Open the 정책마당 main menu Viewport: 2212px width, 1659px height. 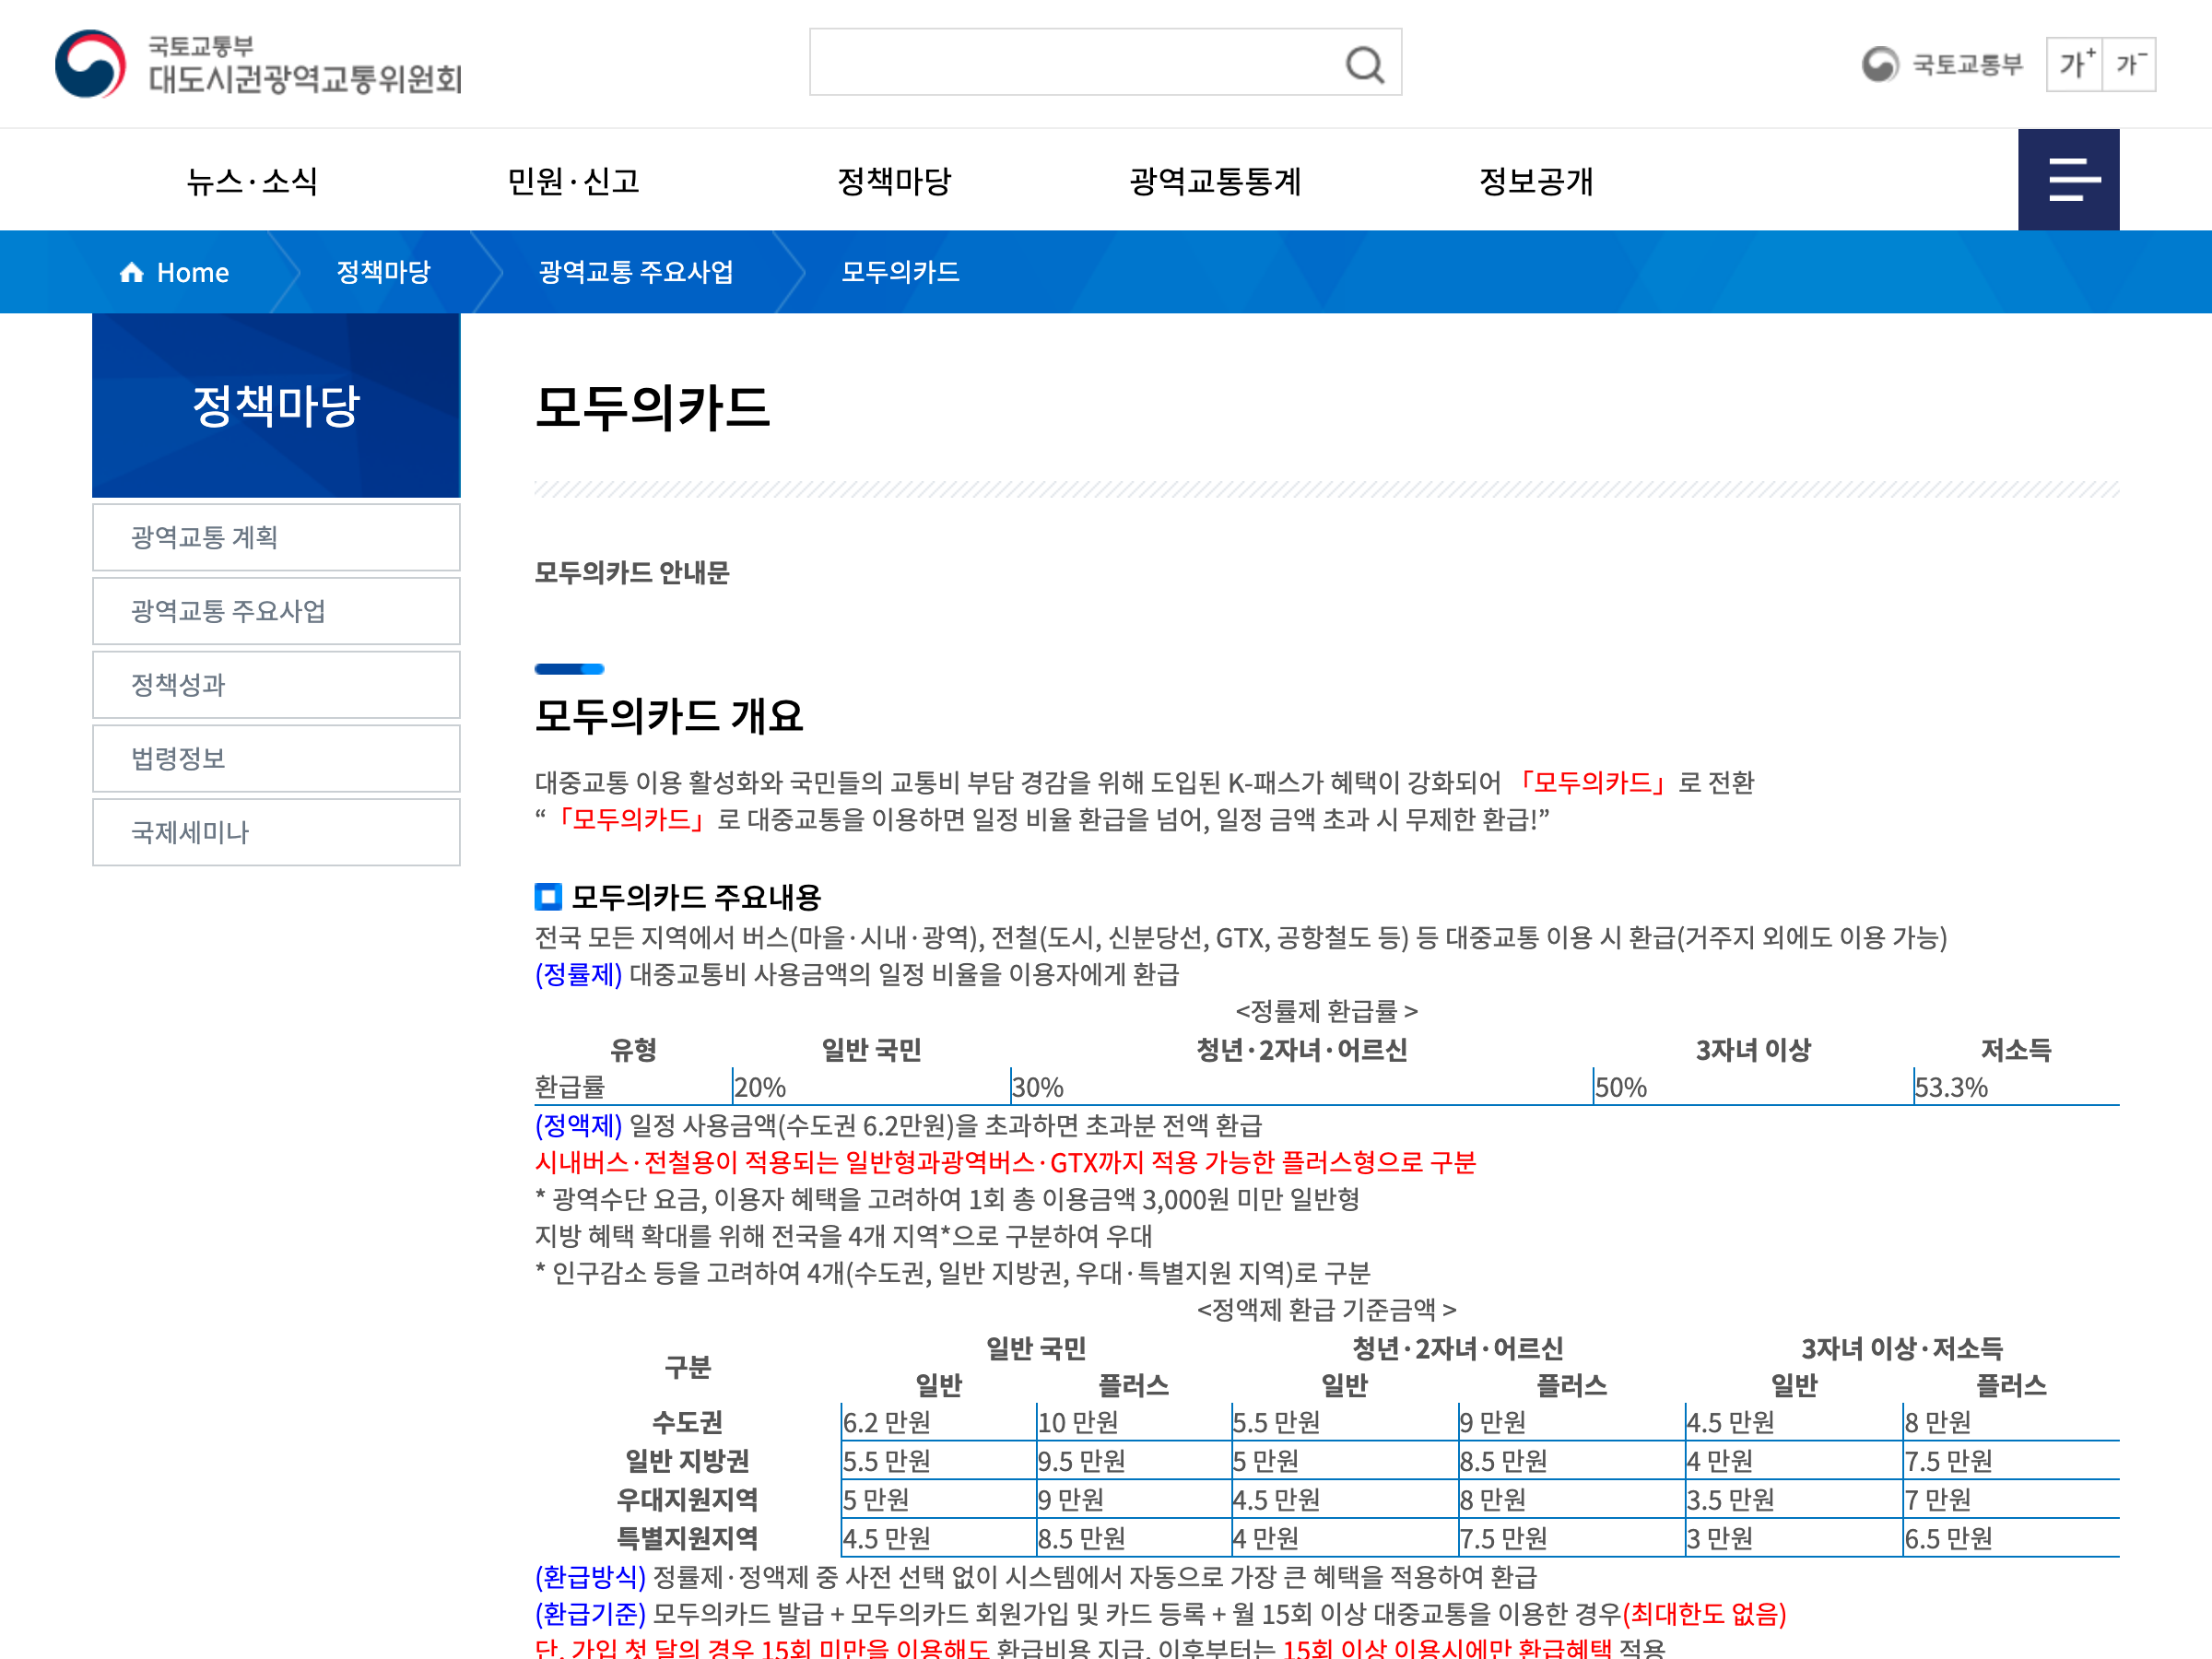(x=894, y=181)
